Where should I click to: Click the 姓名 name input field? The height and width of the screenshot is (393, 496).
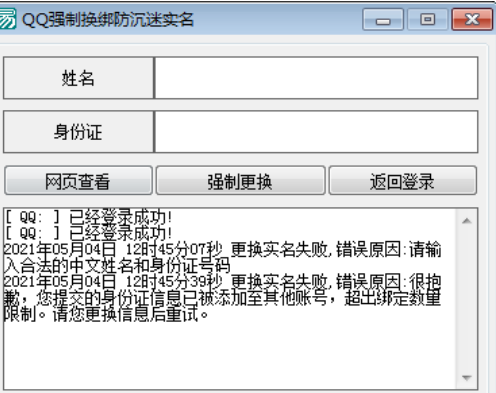(316, 78)
